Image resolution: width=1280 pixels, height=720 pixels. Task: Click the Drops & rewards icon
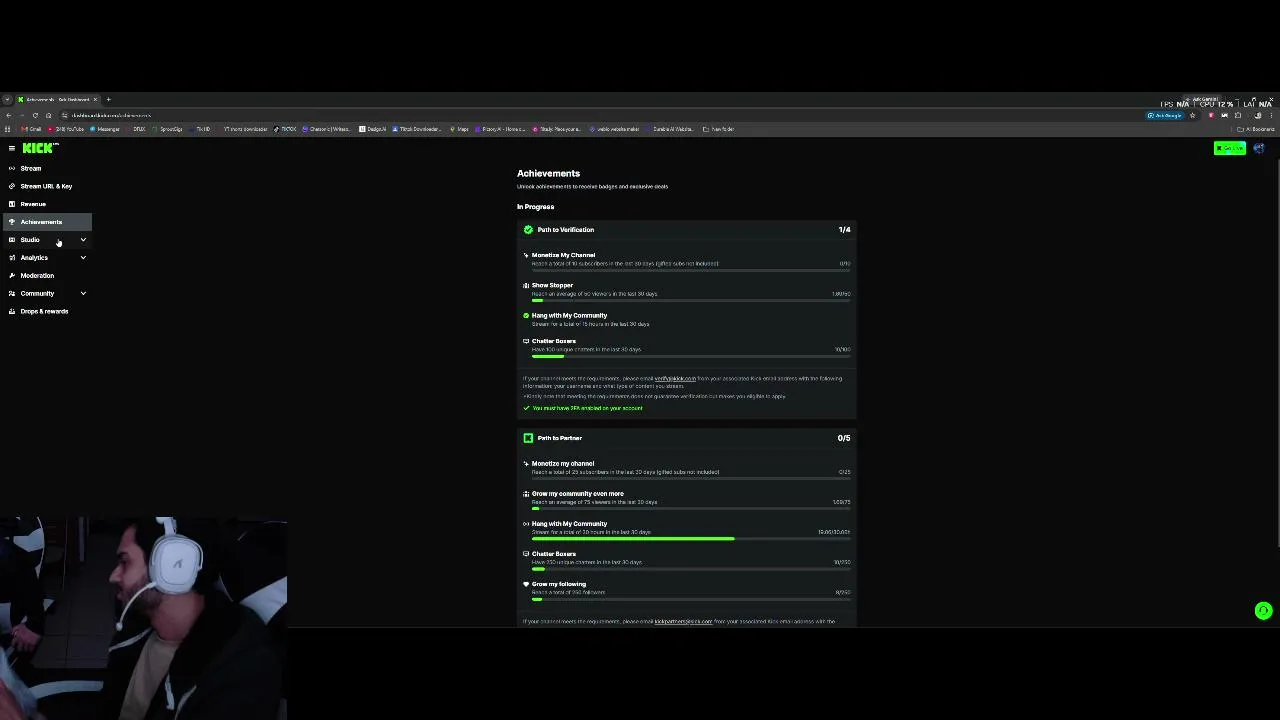[x=12, y=312]
